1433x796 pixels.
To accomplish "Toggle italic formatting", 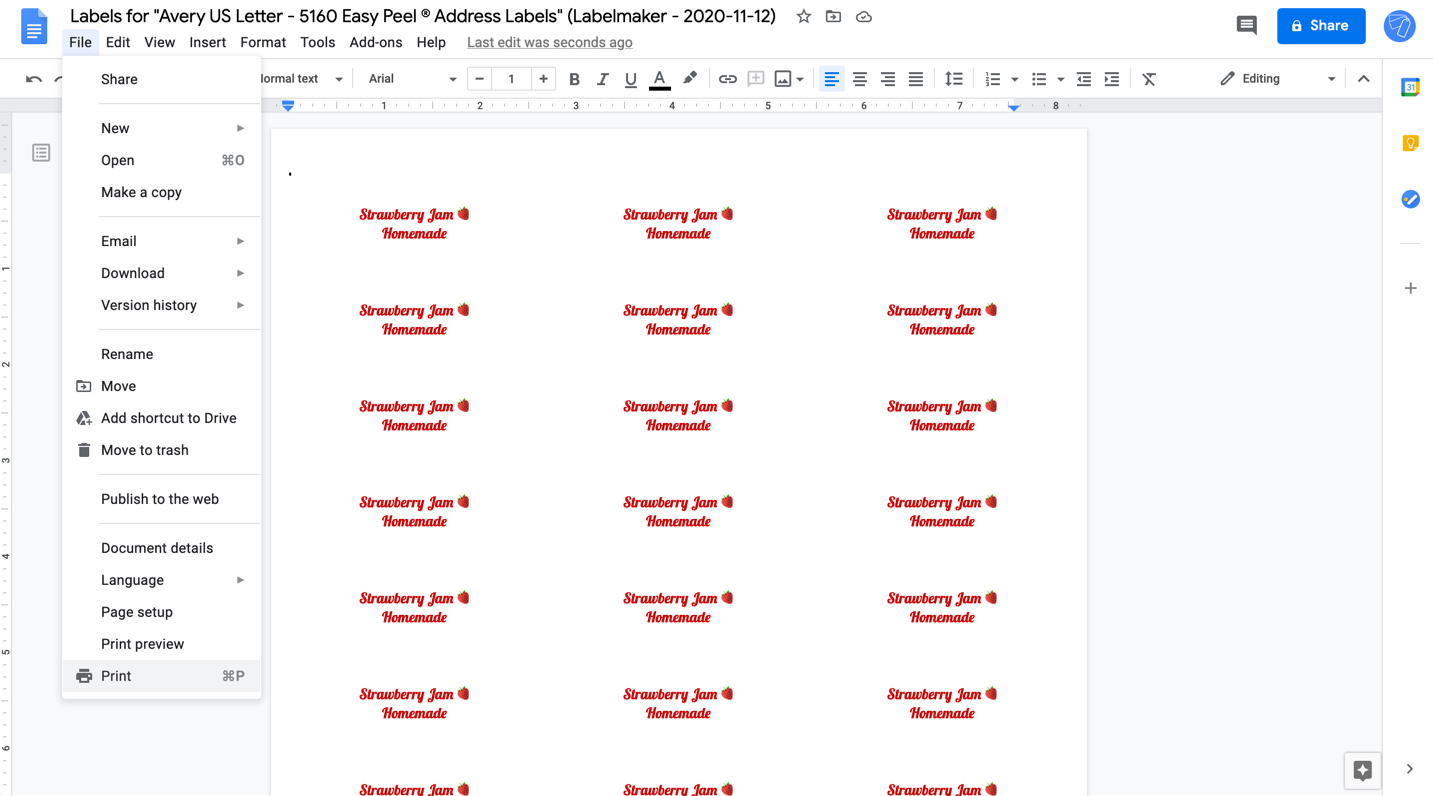I will click(x=602, y=78).
